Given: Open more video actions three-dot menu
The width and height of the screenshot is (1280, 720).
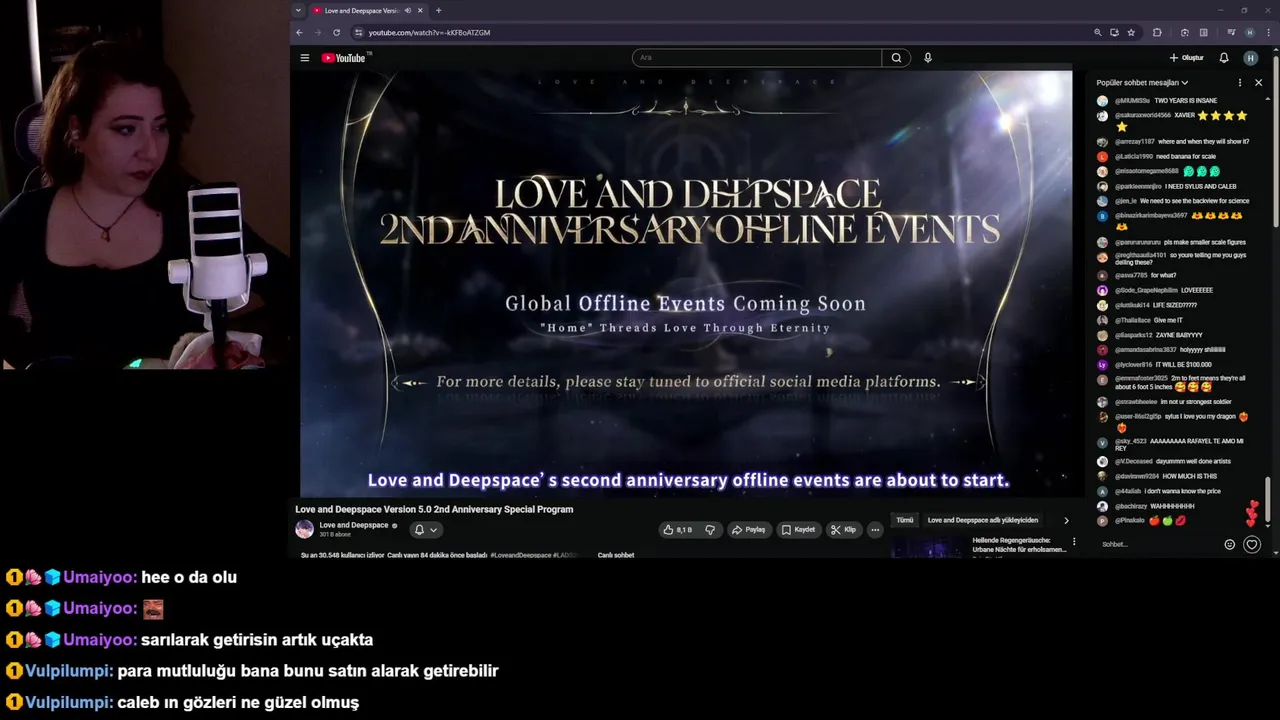Looking at the screenshot, I should 875,530.
